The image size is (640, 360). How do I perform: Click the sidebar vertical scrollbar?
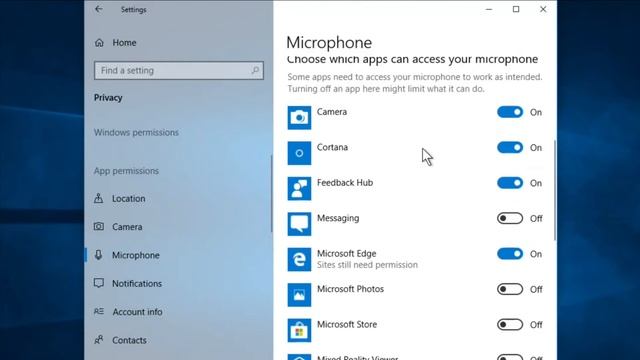pos(271,193)
